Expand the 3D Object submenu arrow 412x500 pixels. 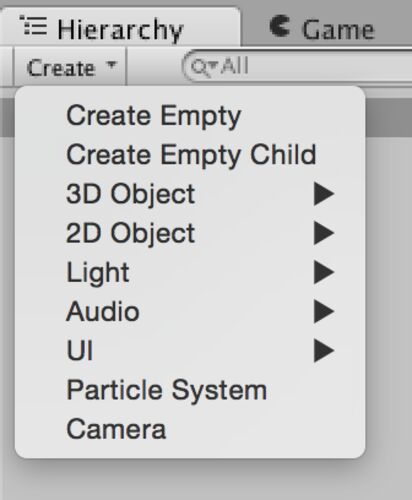point(324,194)
